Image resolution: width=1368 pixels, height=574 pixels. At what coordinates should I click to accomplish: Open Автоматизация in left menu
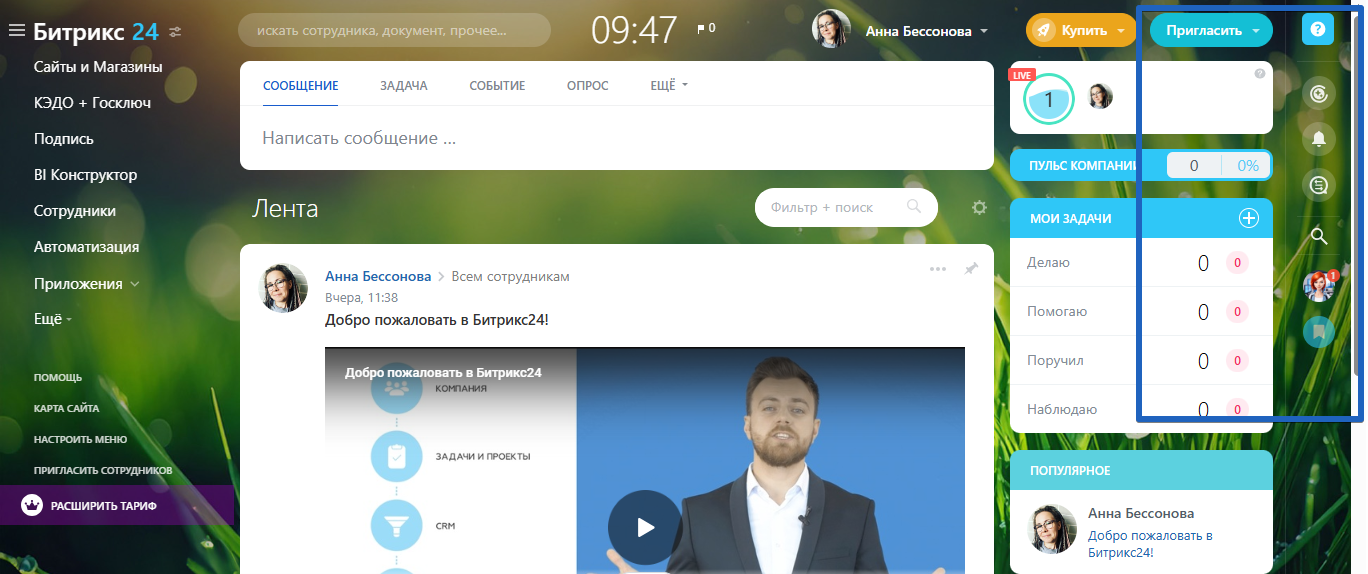[86, 247]
